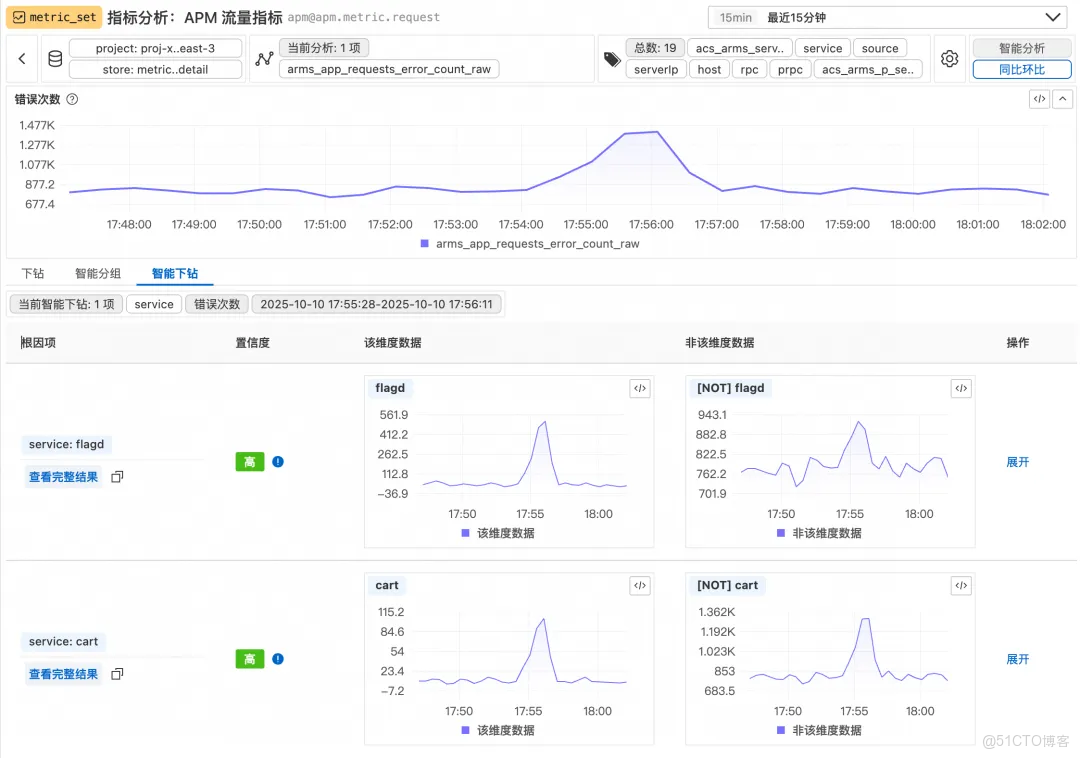Click the 同比环比 button

[x=1022, y=69]
